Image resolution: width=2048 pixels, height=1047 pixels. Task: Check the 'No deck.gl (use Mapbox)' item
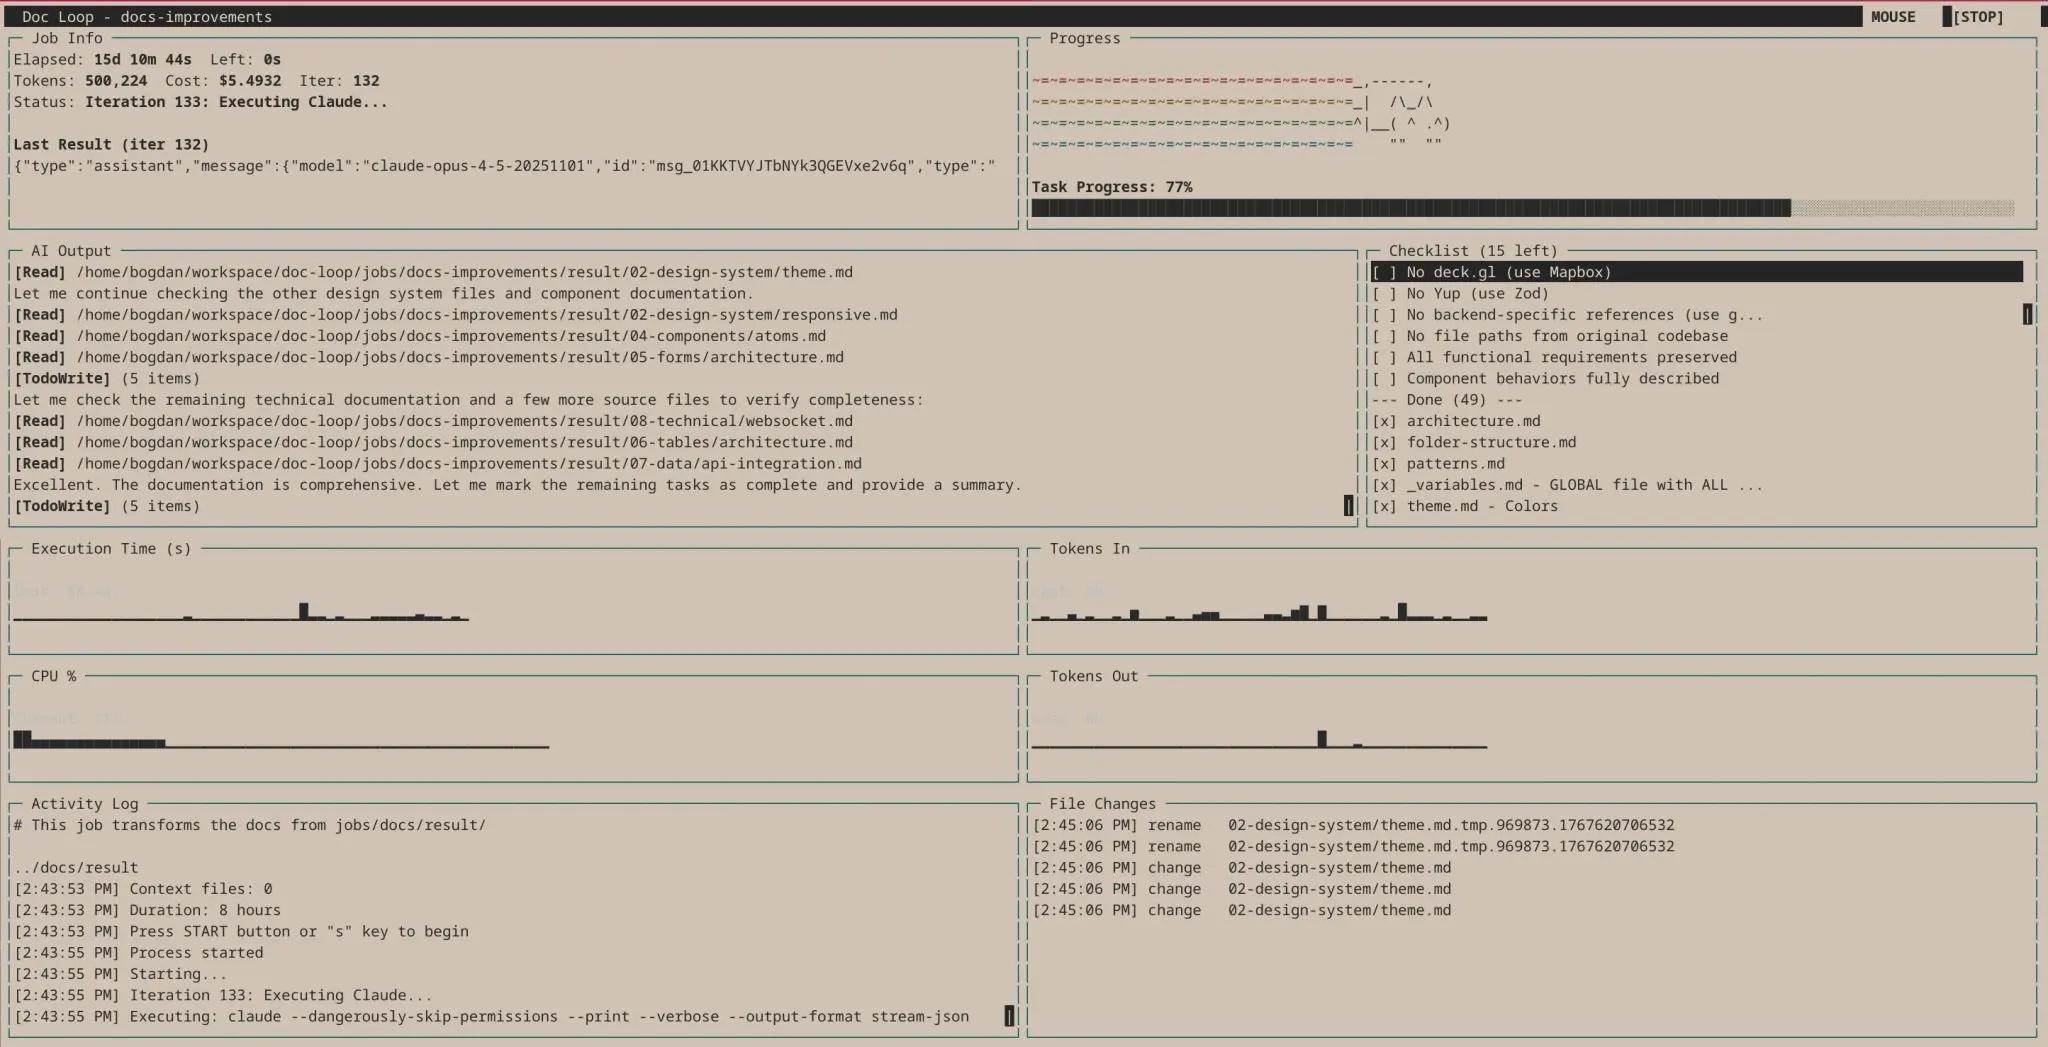[x=1384, y=272]
